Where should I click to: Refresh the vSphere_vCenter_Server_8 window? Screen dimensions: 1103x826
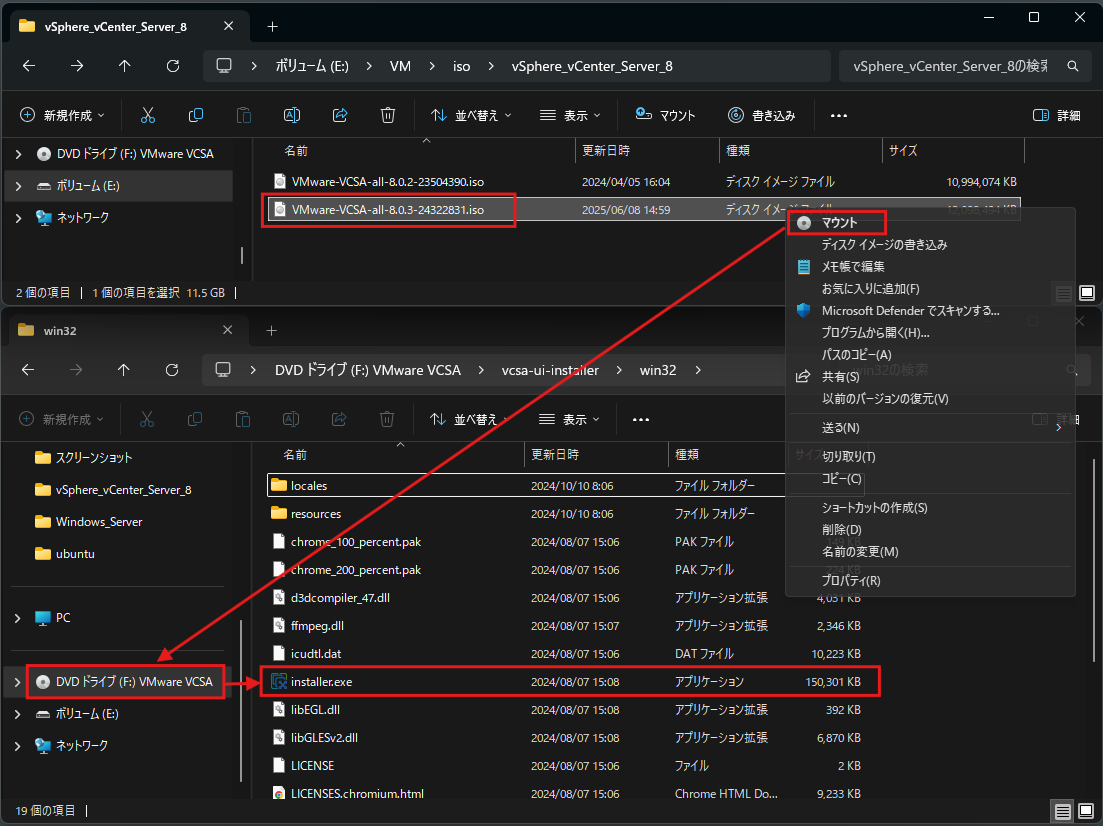tap(172, 66)
